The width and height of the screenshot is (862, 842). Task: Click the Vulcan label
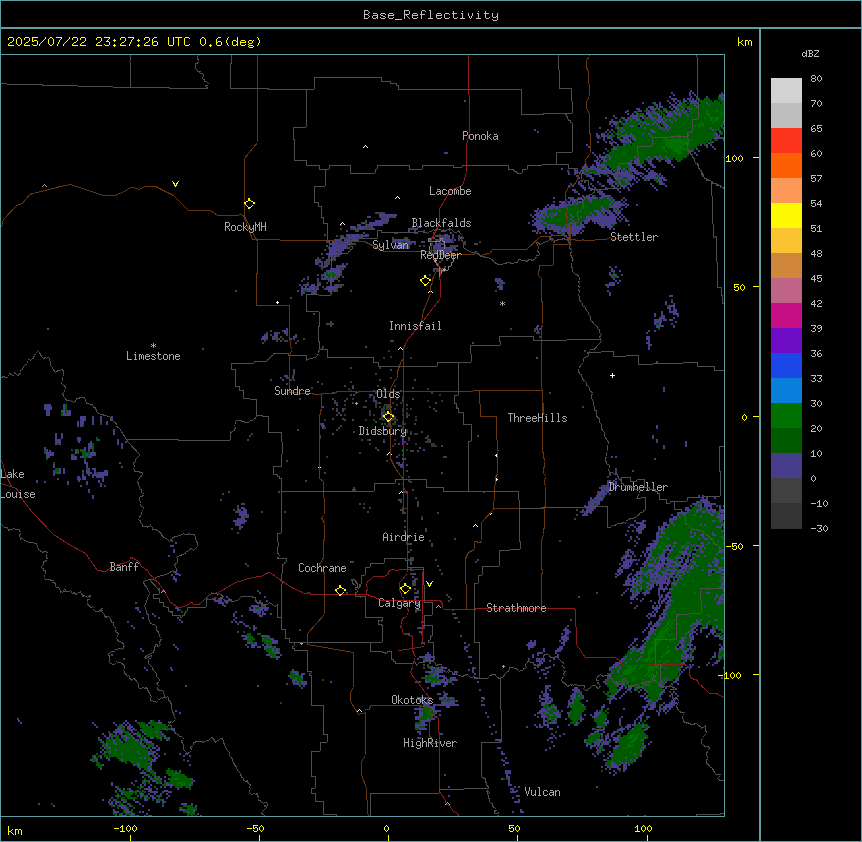(543, 792)
